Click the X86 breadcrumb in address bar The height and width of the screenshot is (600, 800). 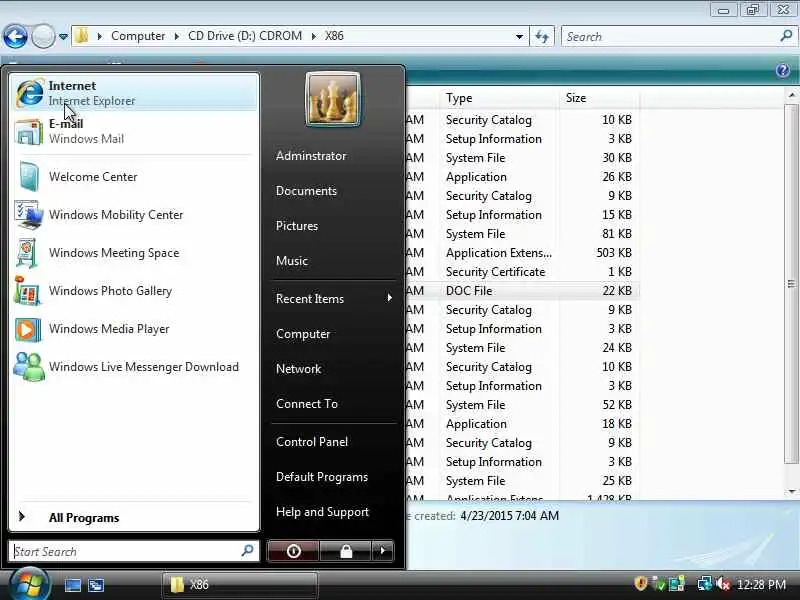pyautogui.click(x=334, y=36)
